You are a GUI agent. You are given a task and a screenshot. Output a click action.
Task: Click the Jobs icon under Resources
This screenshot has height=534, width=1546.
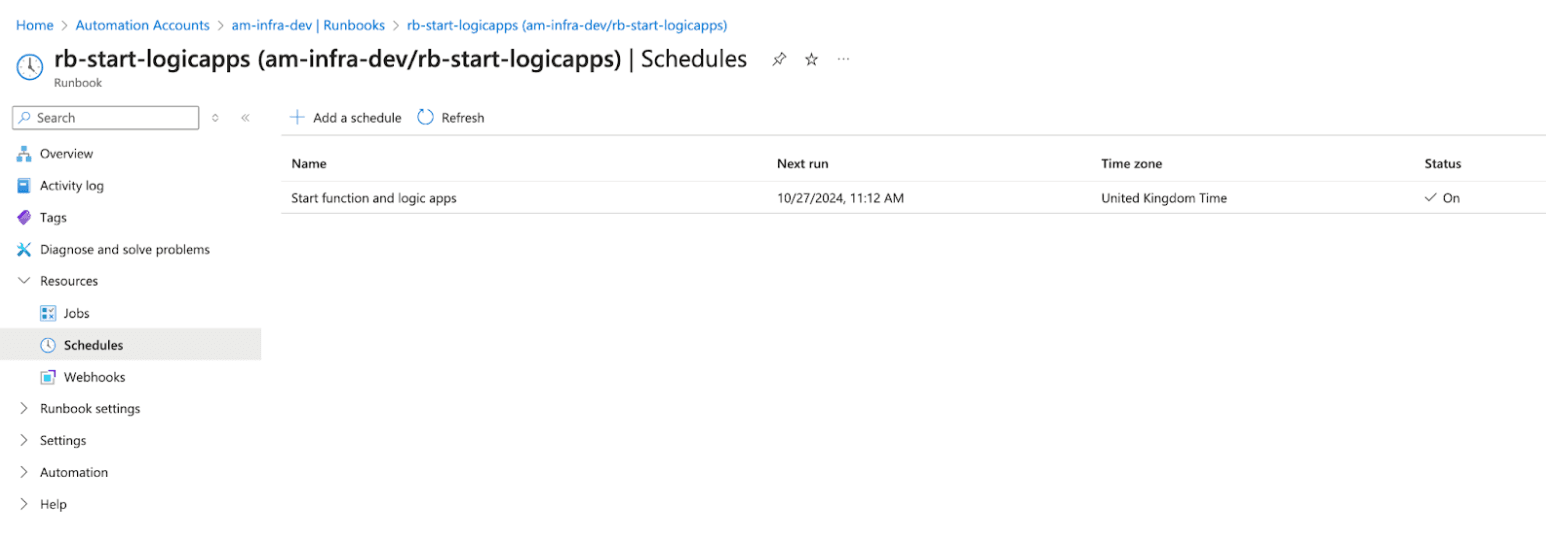[48, 314]
